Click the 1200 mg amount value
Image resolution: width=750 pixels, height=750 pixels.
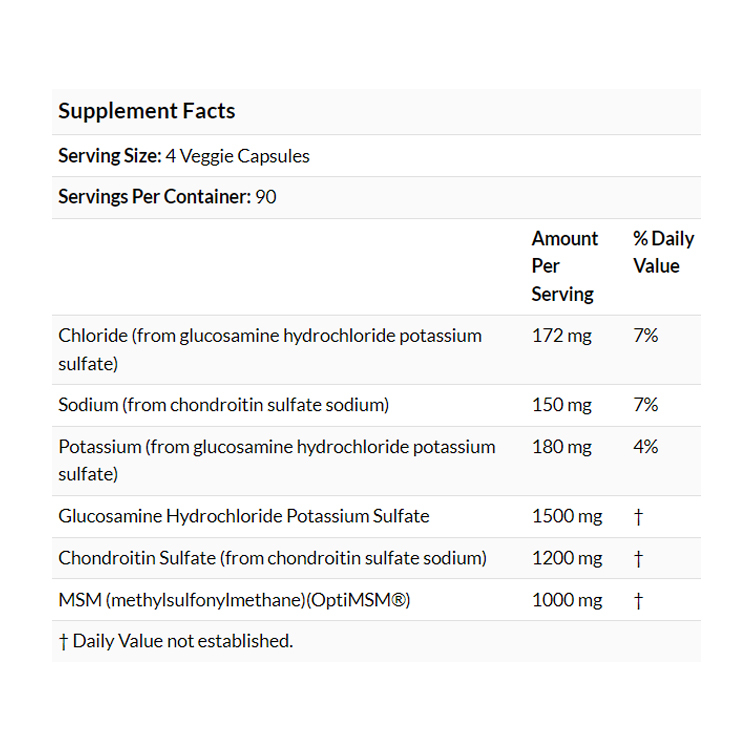[x=567, y=558]
